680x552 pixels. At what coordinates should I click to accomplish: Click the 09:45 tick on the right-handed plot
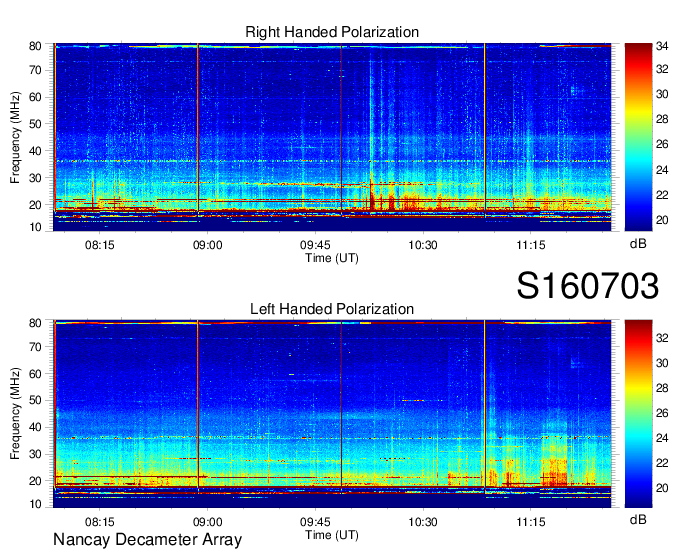pyautogui.click(x=315, y=245)
